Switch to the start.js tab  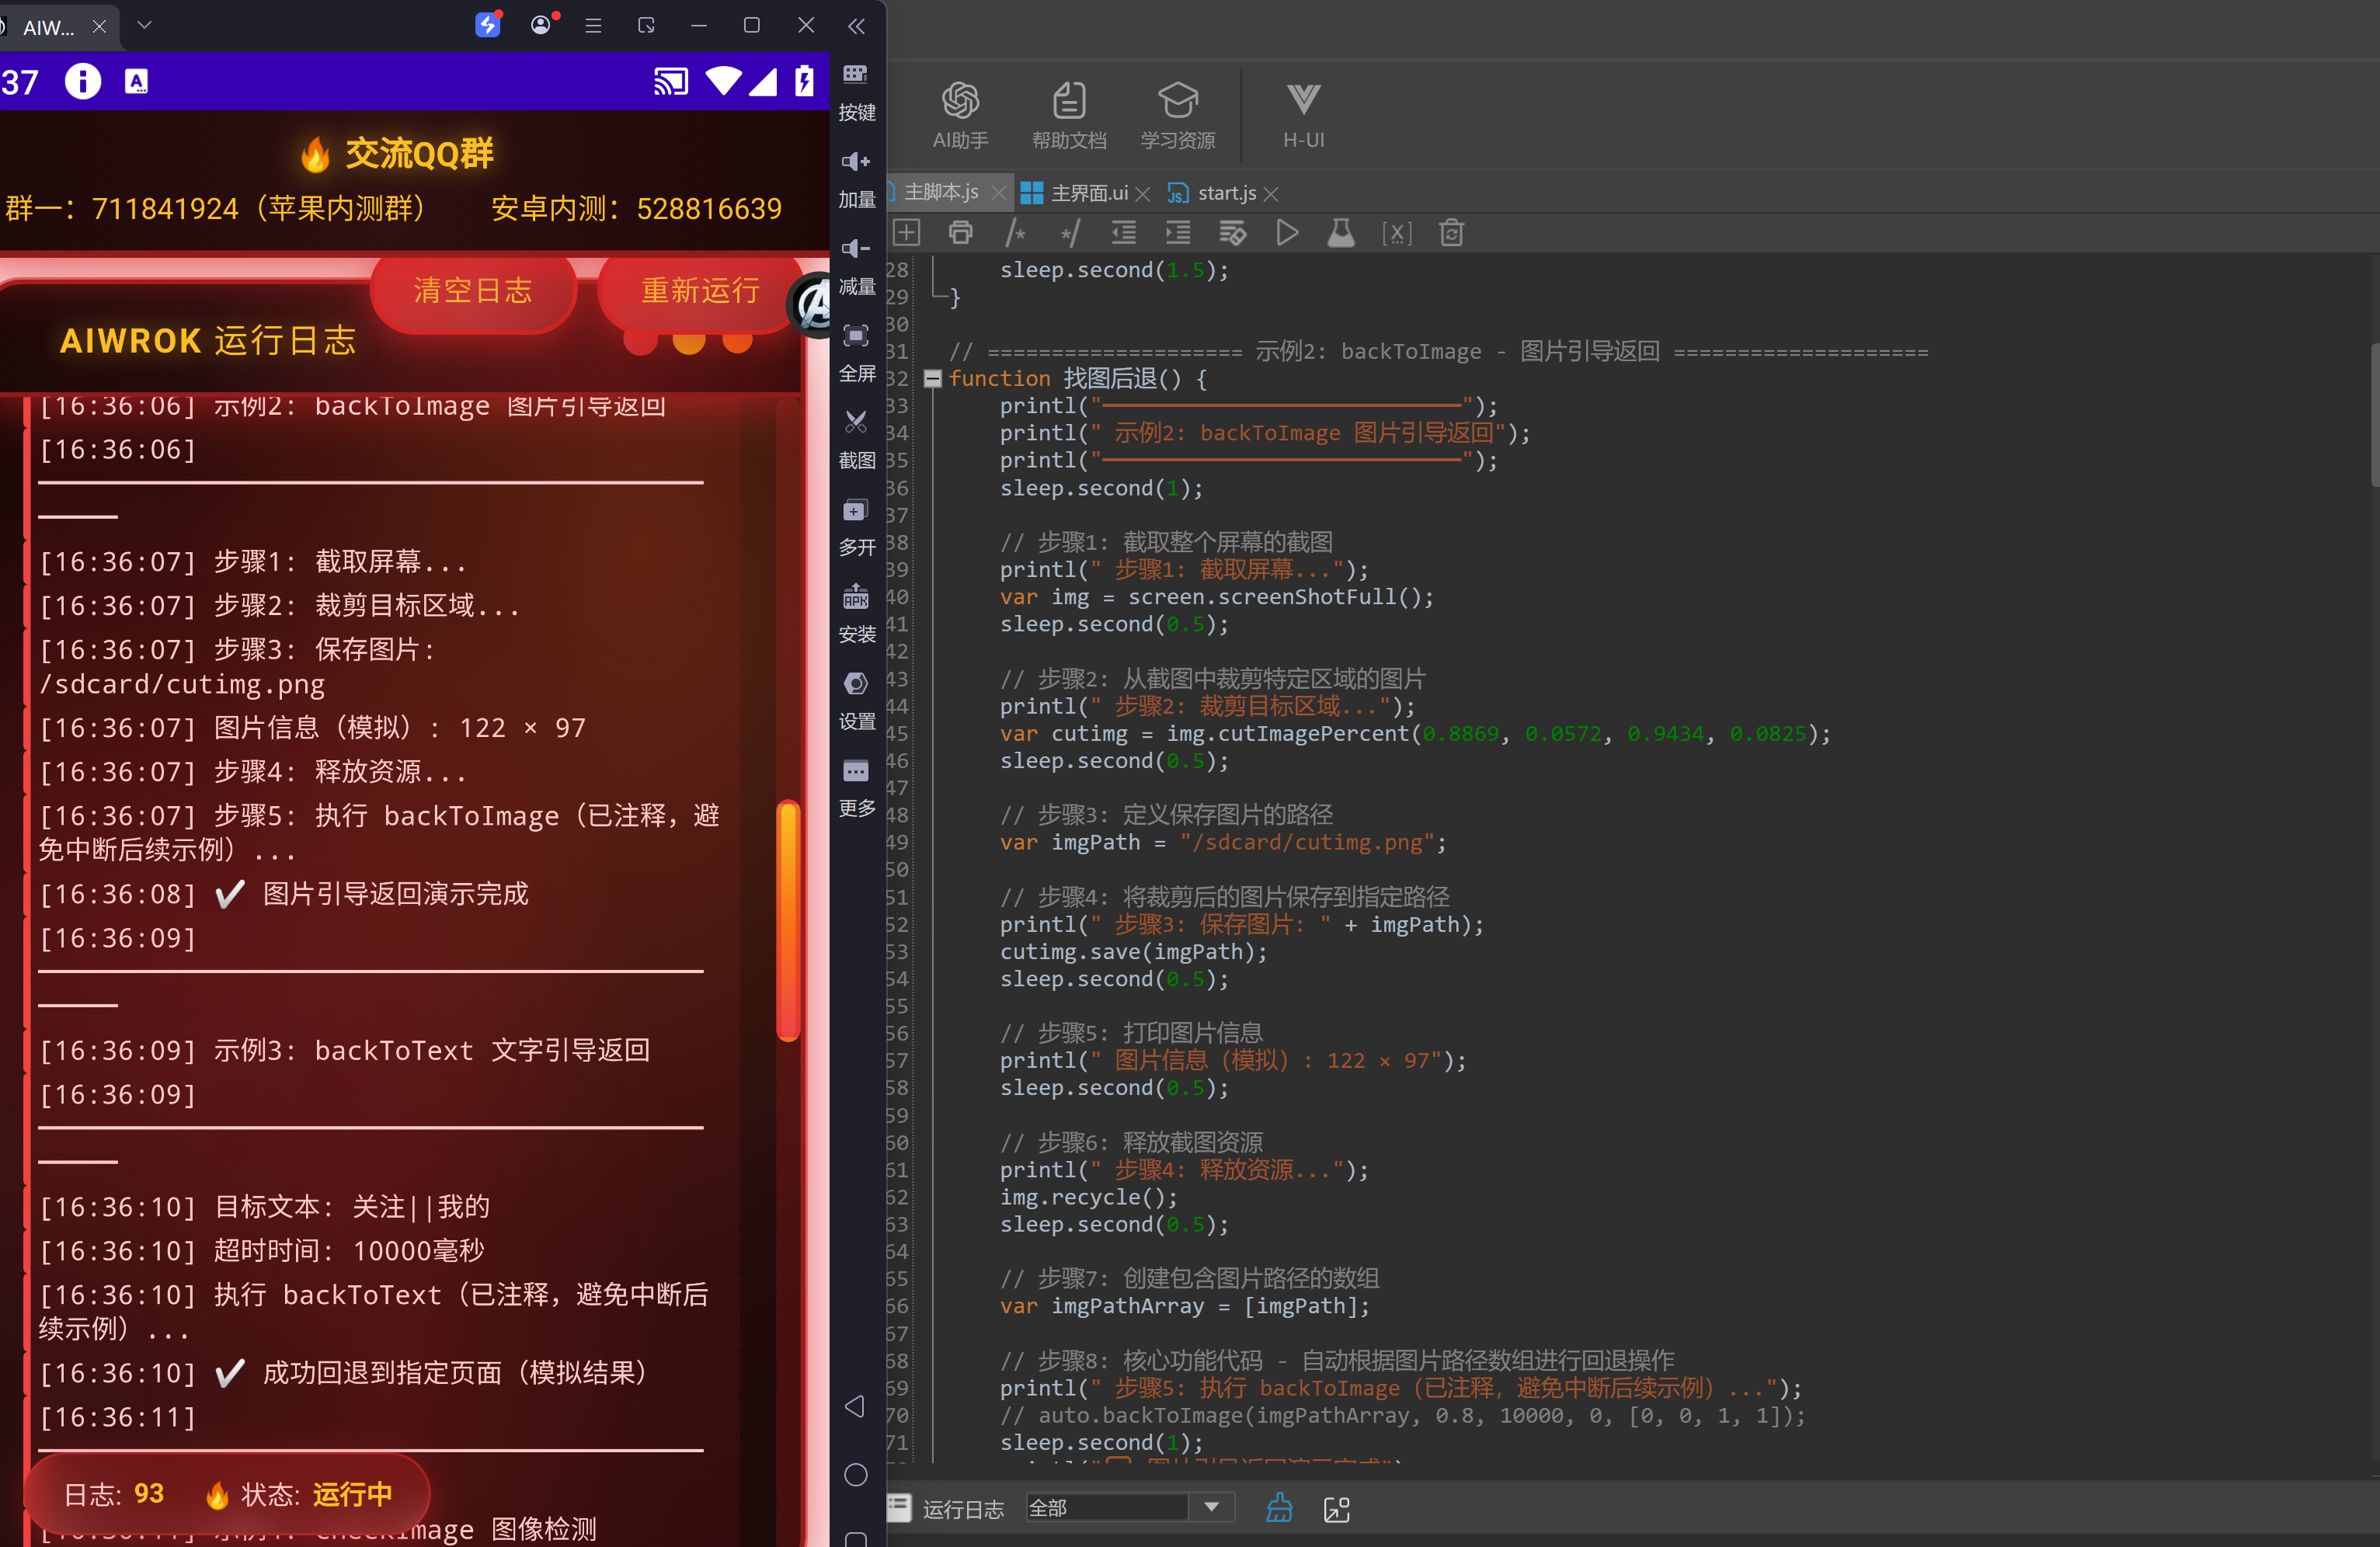(1226, 193)
